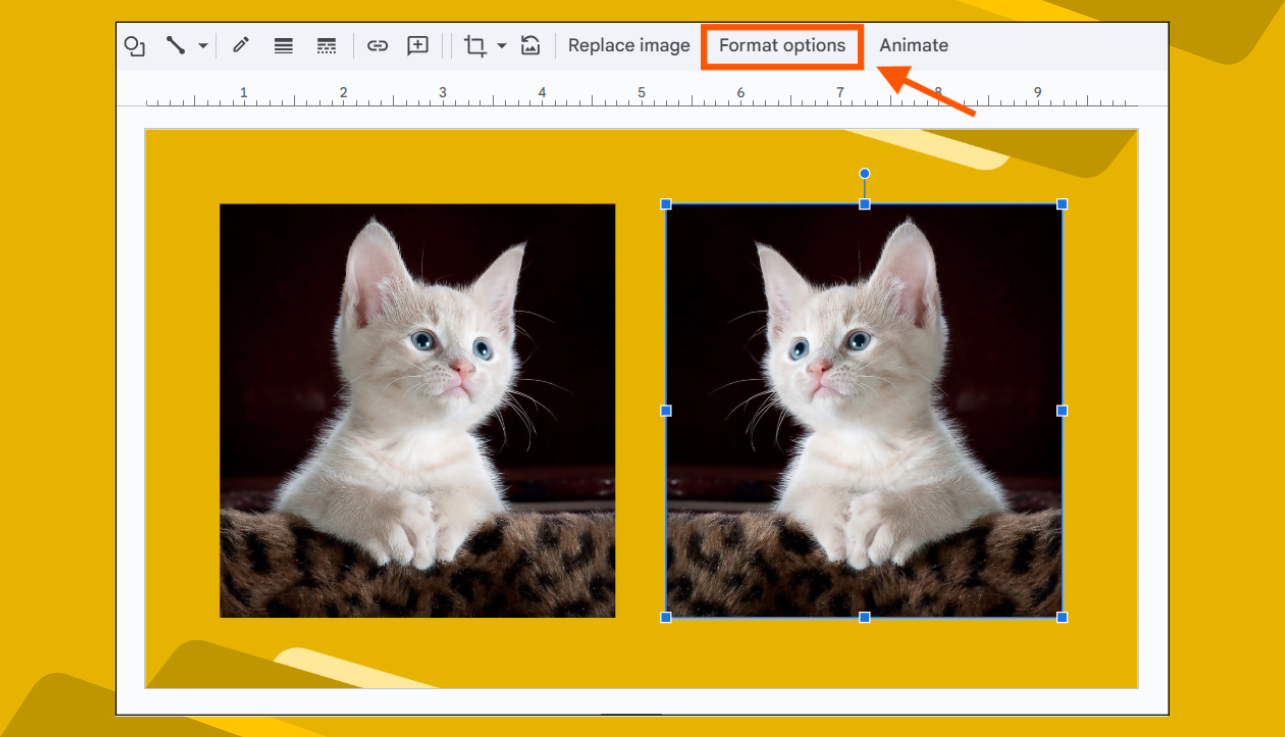The image size is (1285, 737).
Task: Change the border dash style
Action: 326,45
